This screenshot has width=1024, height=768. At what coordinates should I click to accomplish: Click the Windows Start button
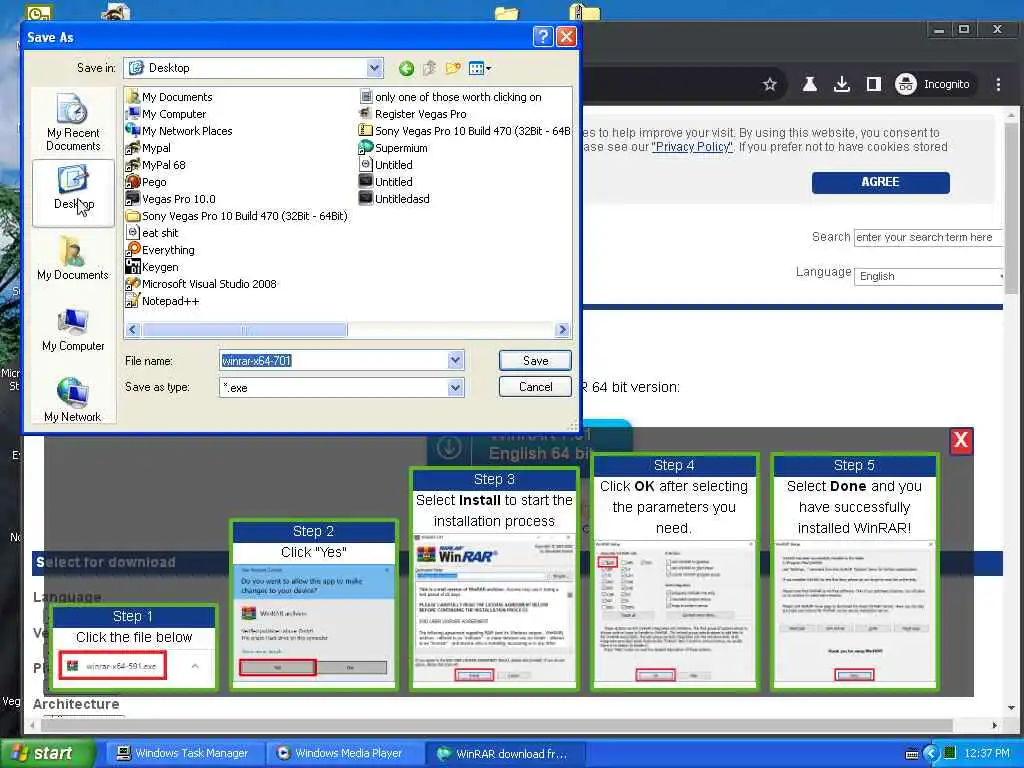point(47,753)
